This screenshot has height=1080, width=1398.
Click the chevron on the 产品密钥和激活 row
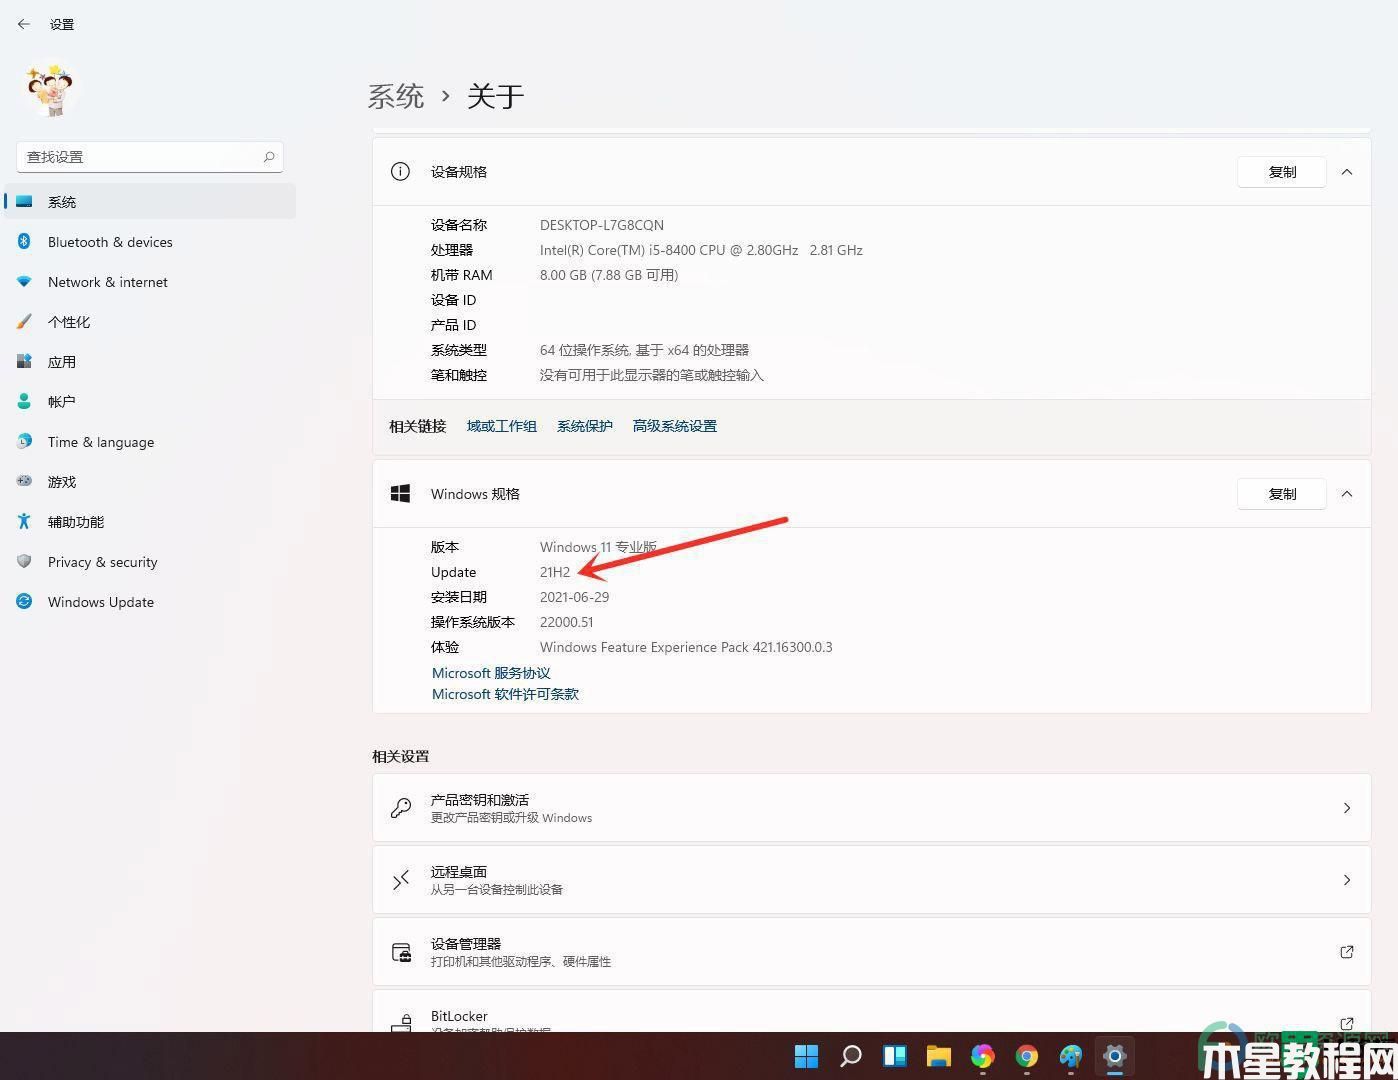(x=1347, y=808)
